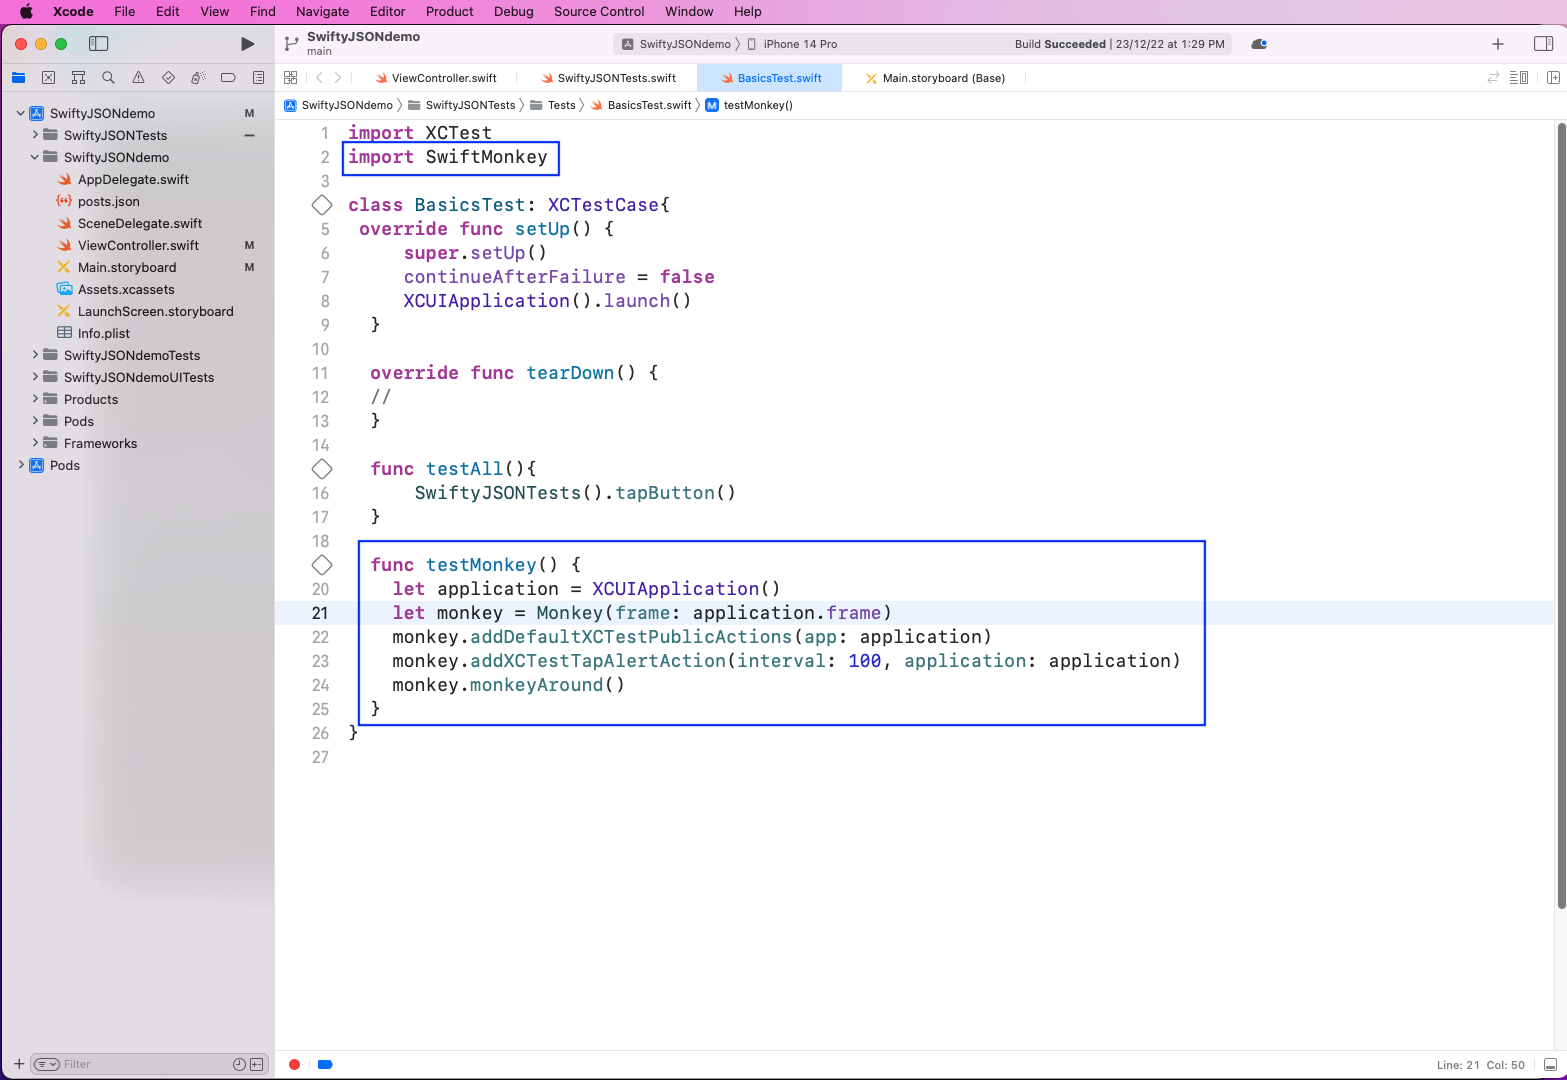Toggle the debug area button at bottom right
The image size is (1567, 1080).
click(x=1550, y=1065)
